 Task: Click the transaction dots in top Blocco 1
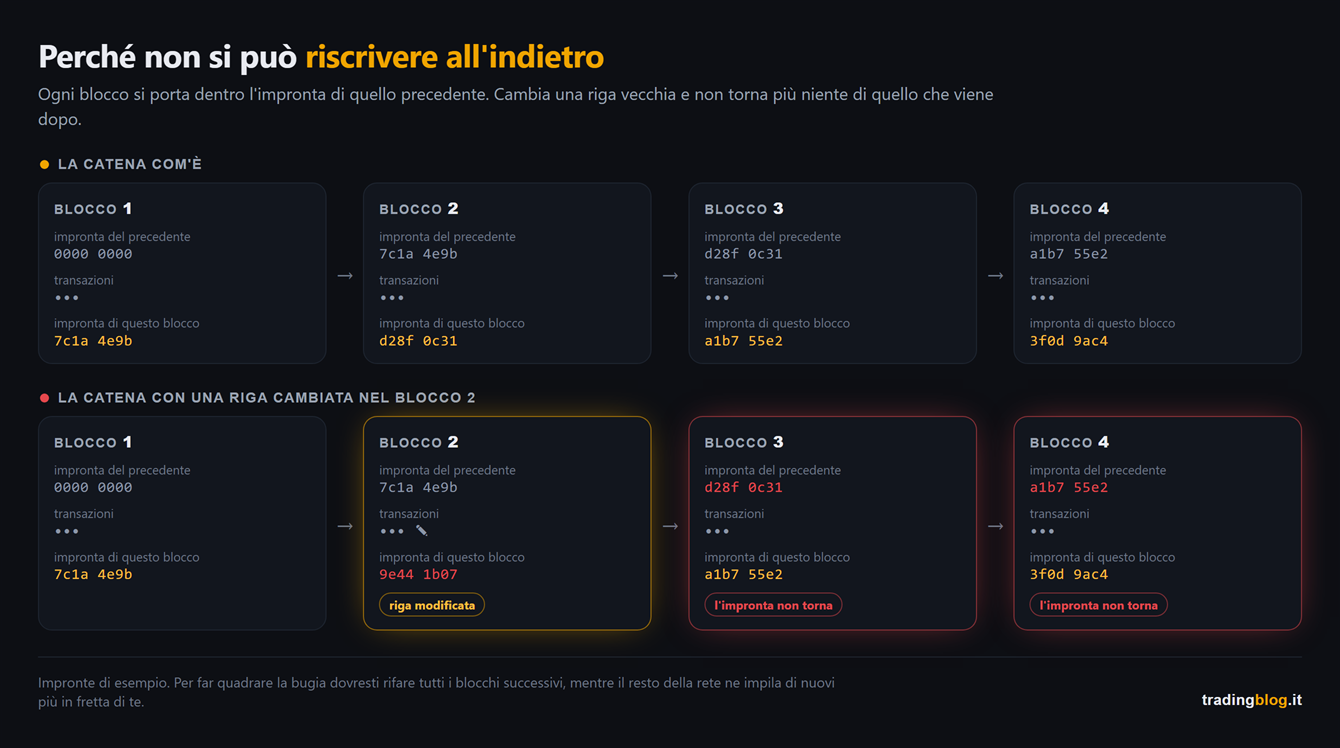pyautogui.click(x=66, y=298)
